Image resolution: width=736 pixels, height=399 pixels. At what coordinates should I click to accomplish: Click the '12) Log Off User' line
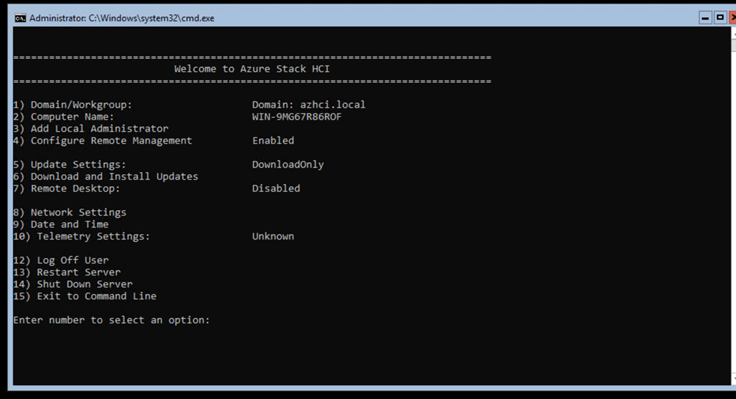(61, 260)
